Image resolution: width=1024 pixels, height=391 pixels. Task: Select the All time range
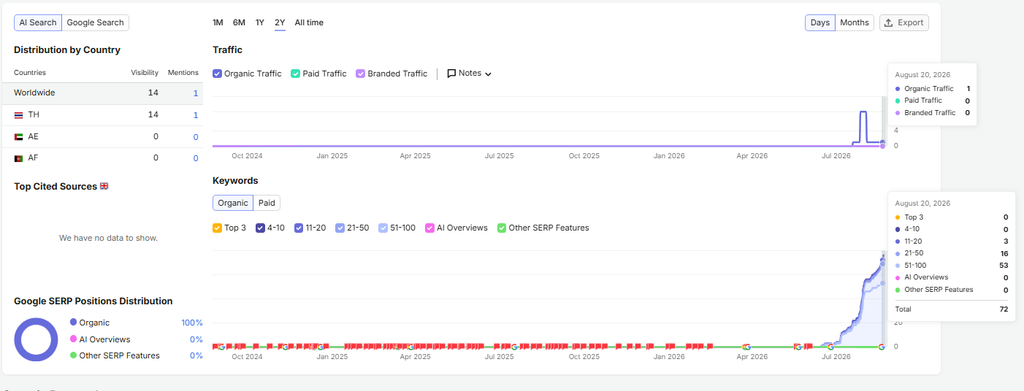309,22
